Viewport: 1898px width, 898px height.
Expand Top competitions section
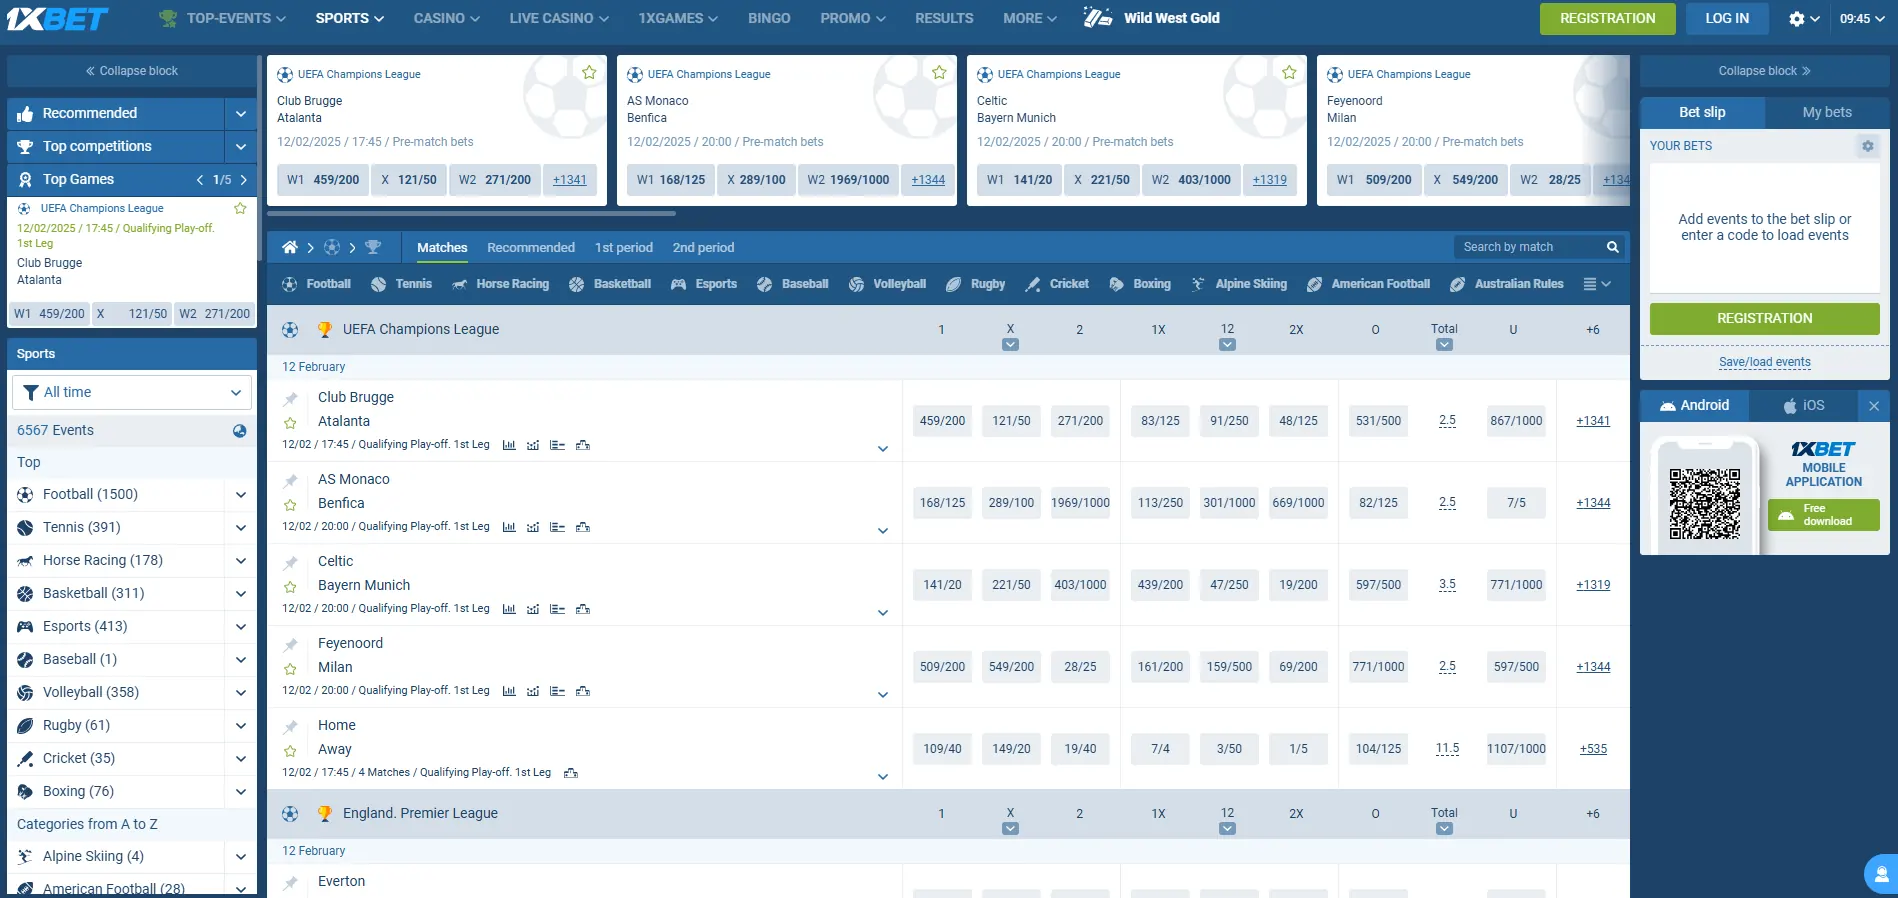click(x=241, y=147)
